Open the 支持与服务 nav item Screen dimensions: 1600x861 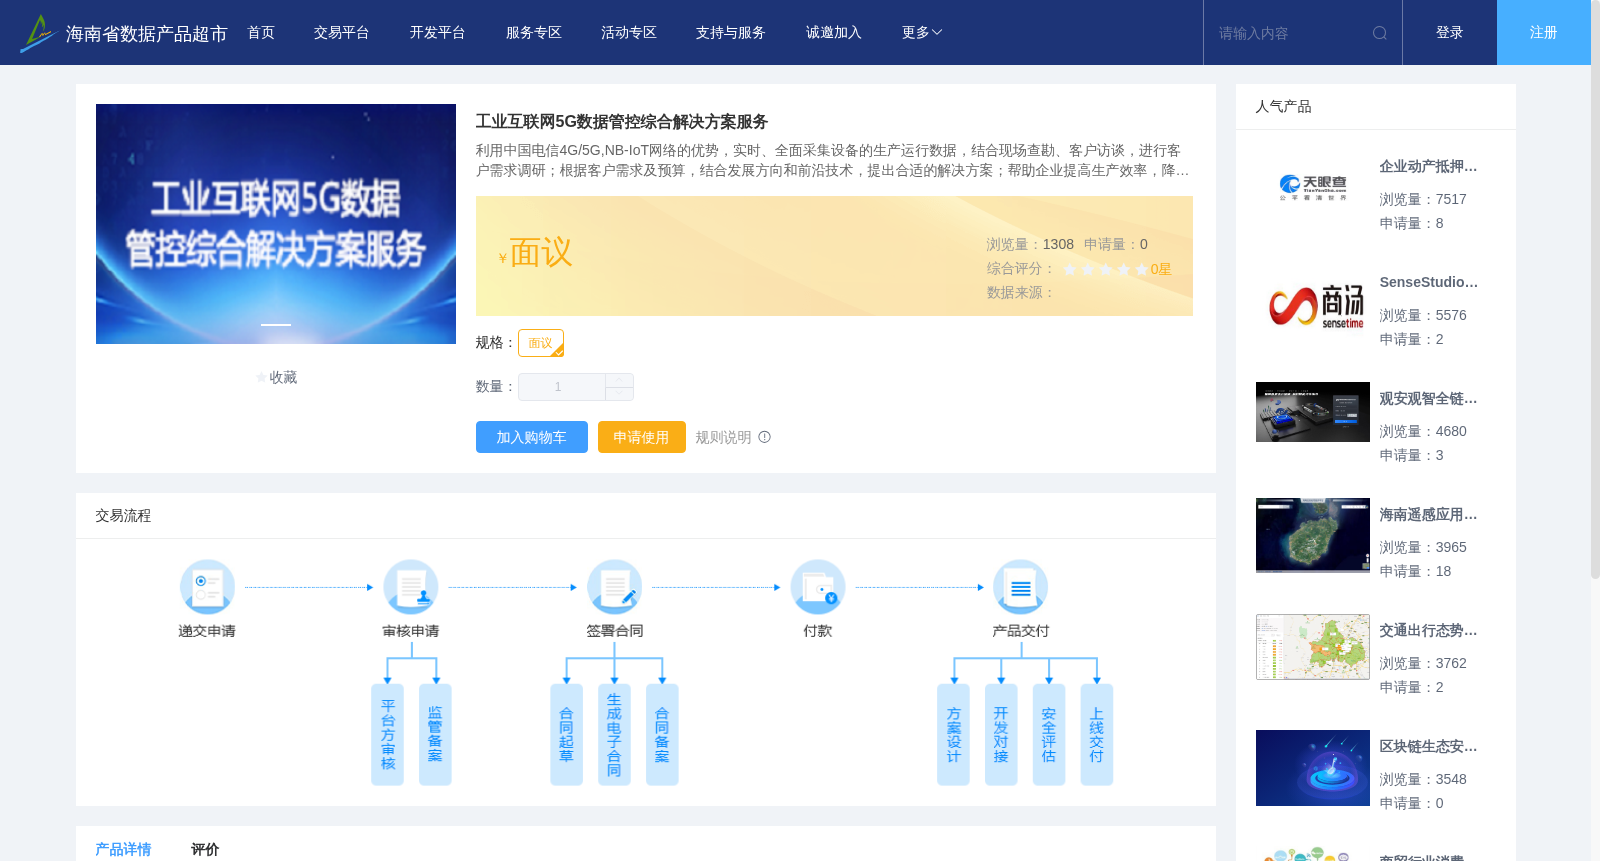(731, 33)
